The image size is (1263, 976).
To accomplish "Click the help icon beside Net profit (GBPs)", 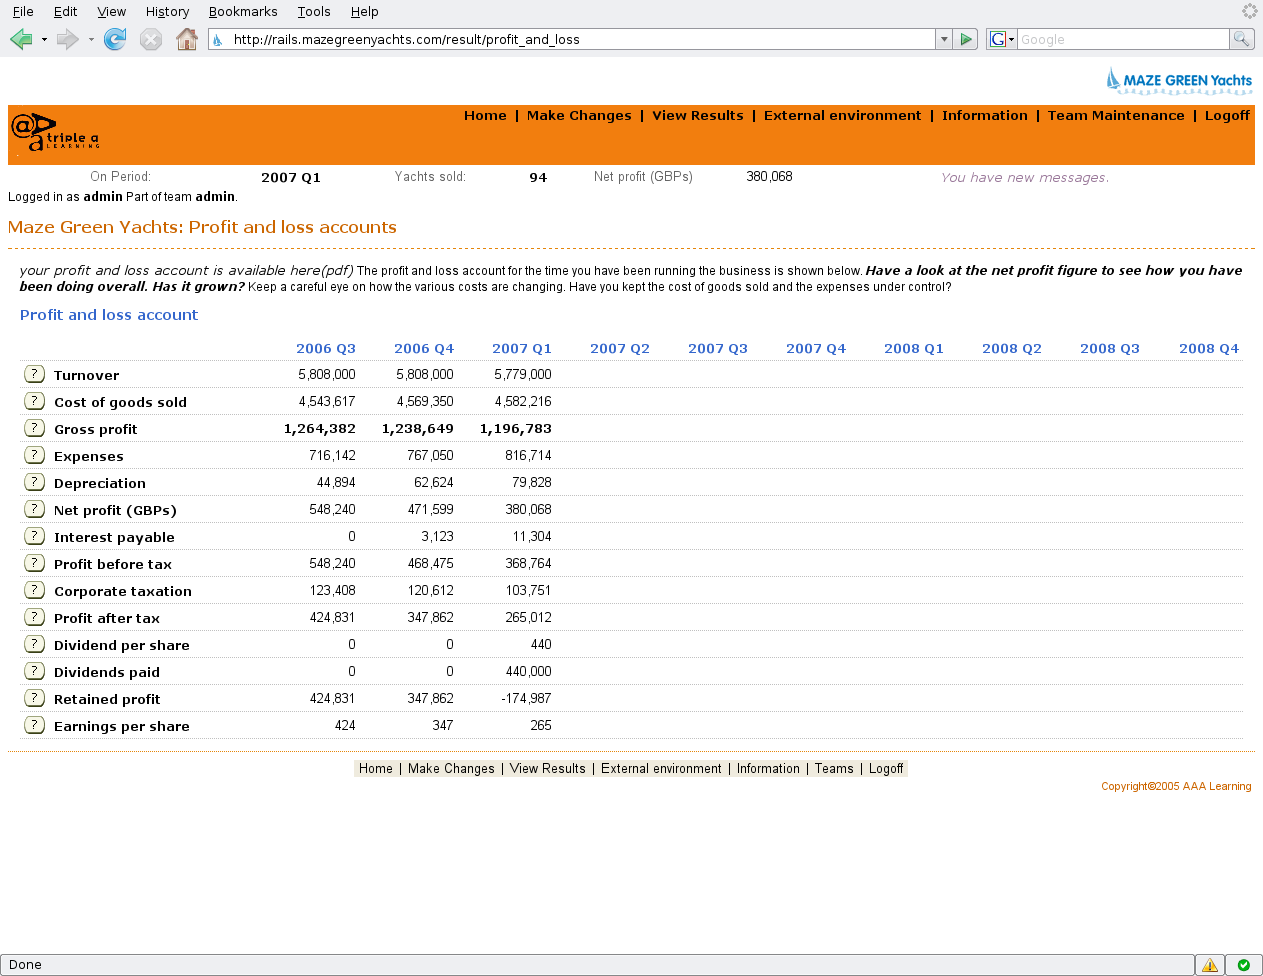I will (34, 508).
